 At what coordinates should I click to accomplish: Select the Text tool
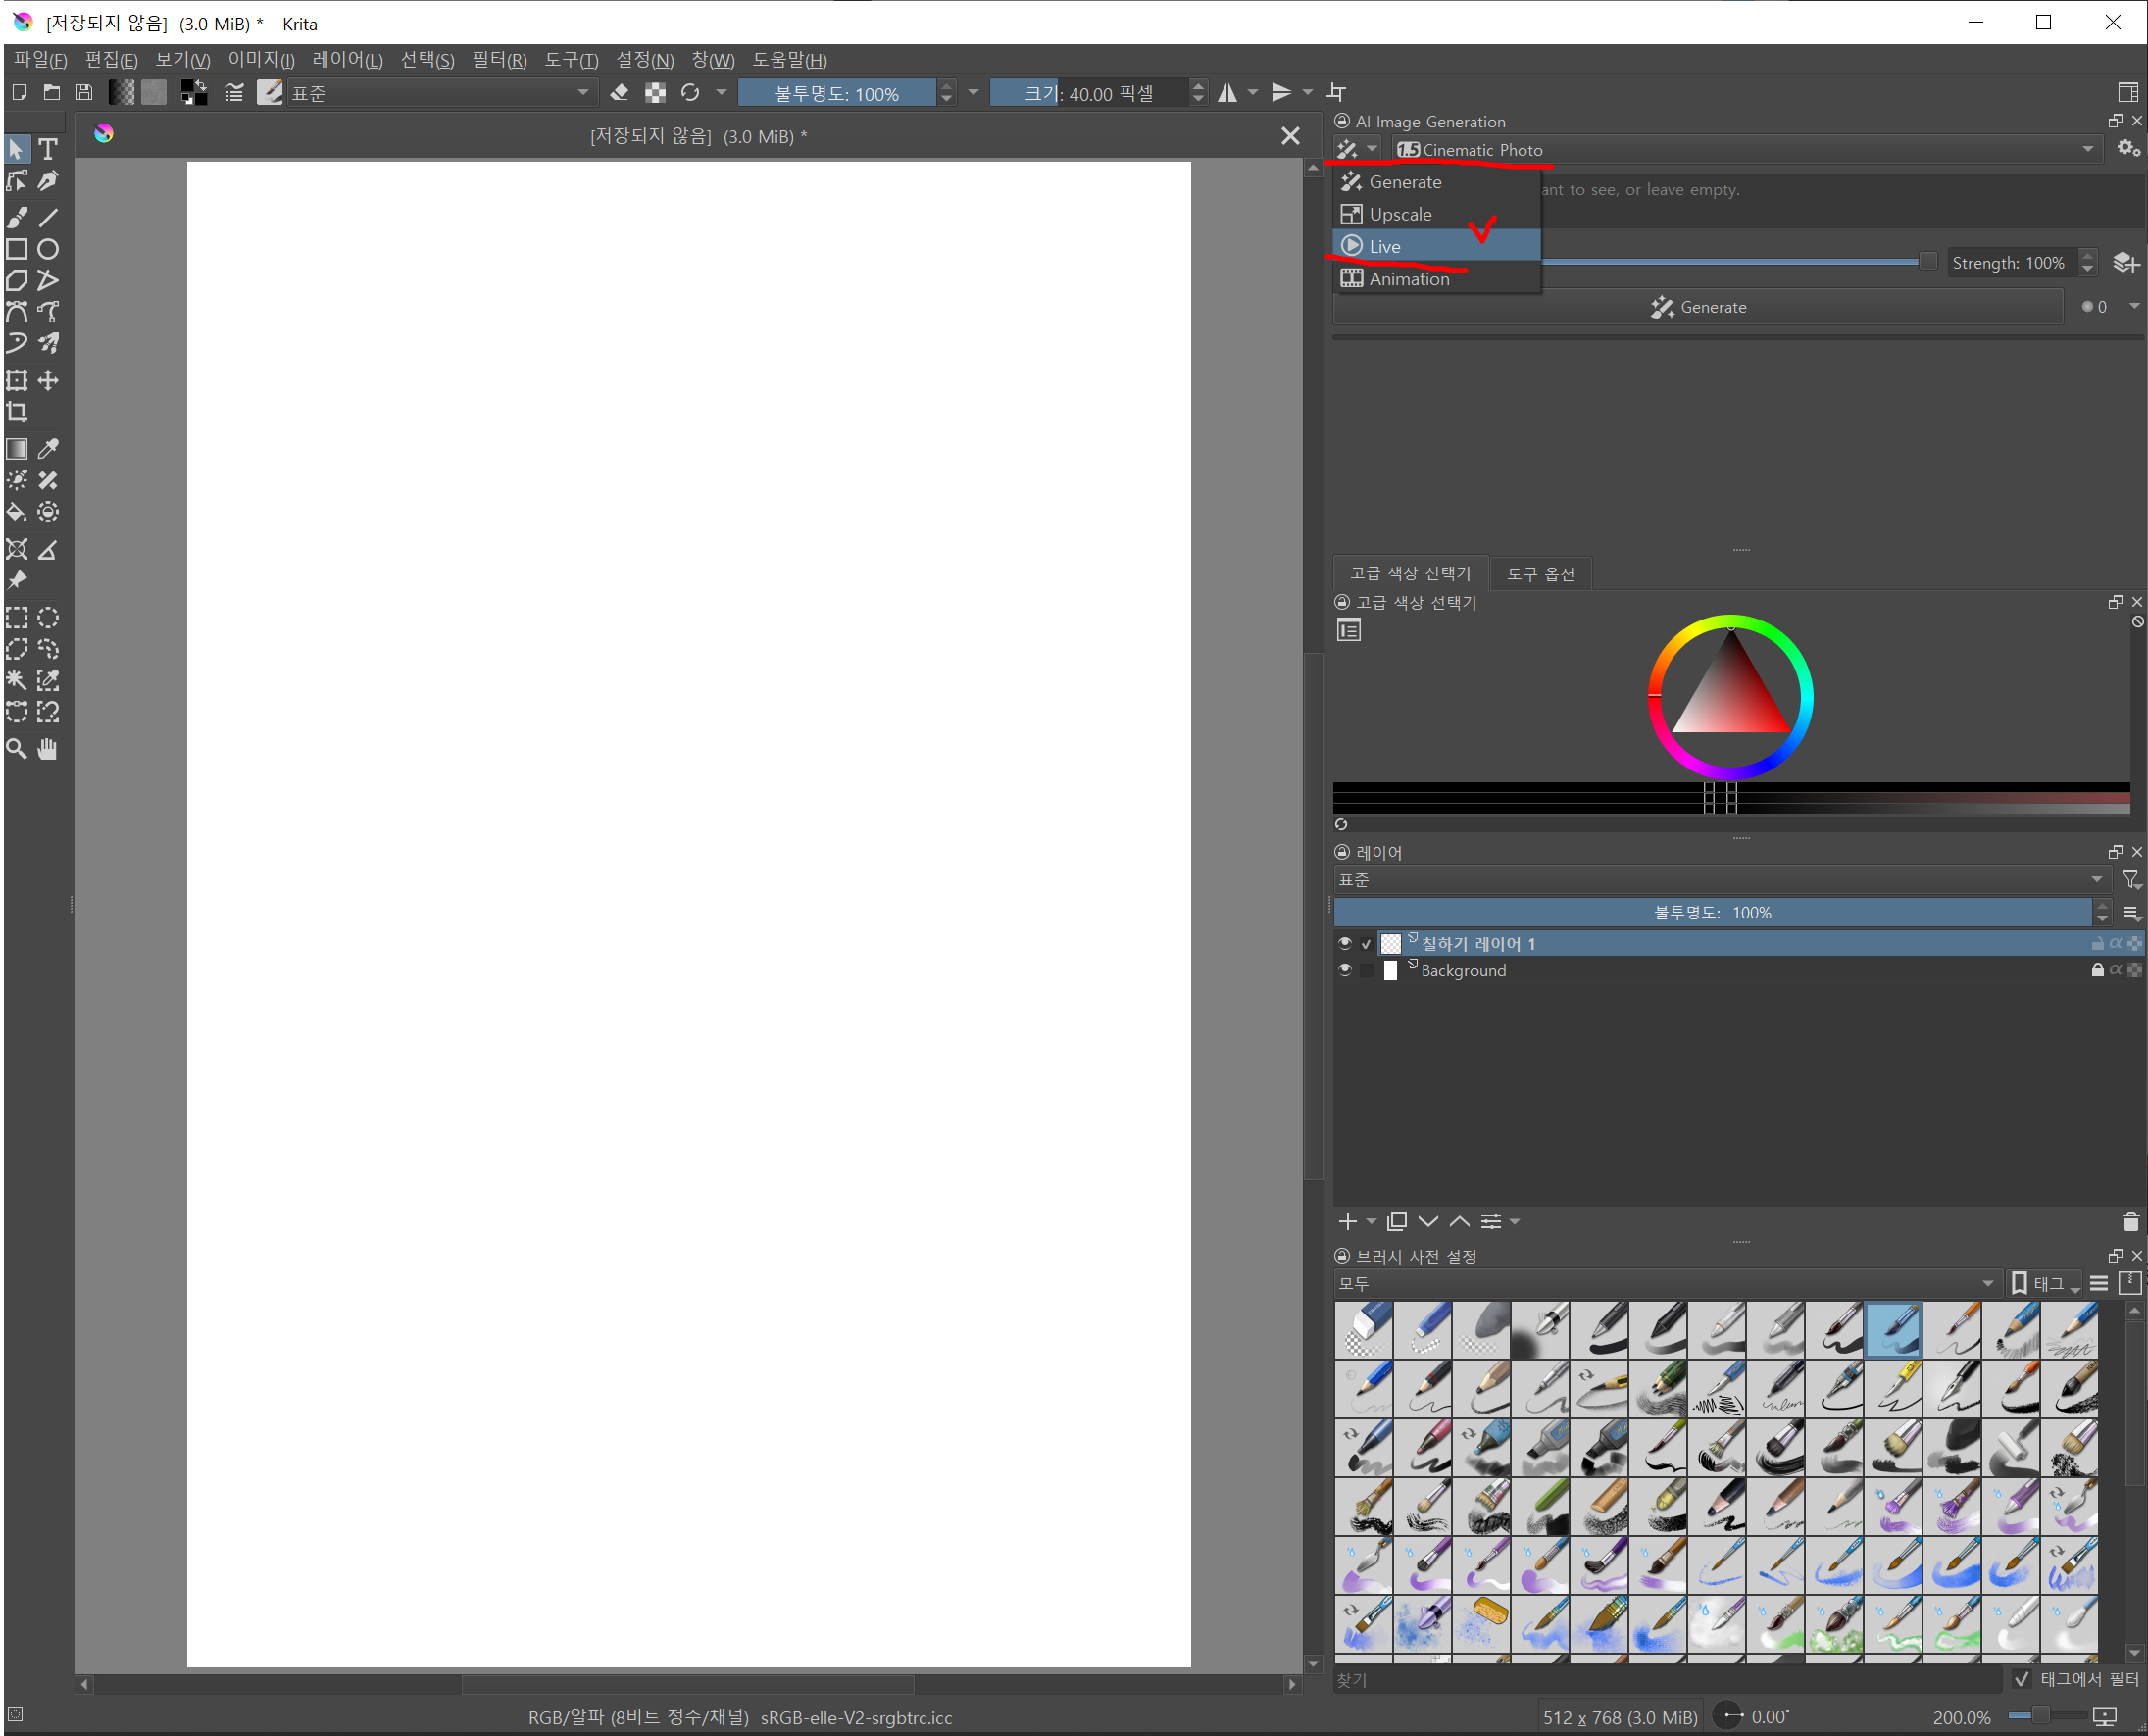tap(47, 150)
